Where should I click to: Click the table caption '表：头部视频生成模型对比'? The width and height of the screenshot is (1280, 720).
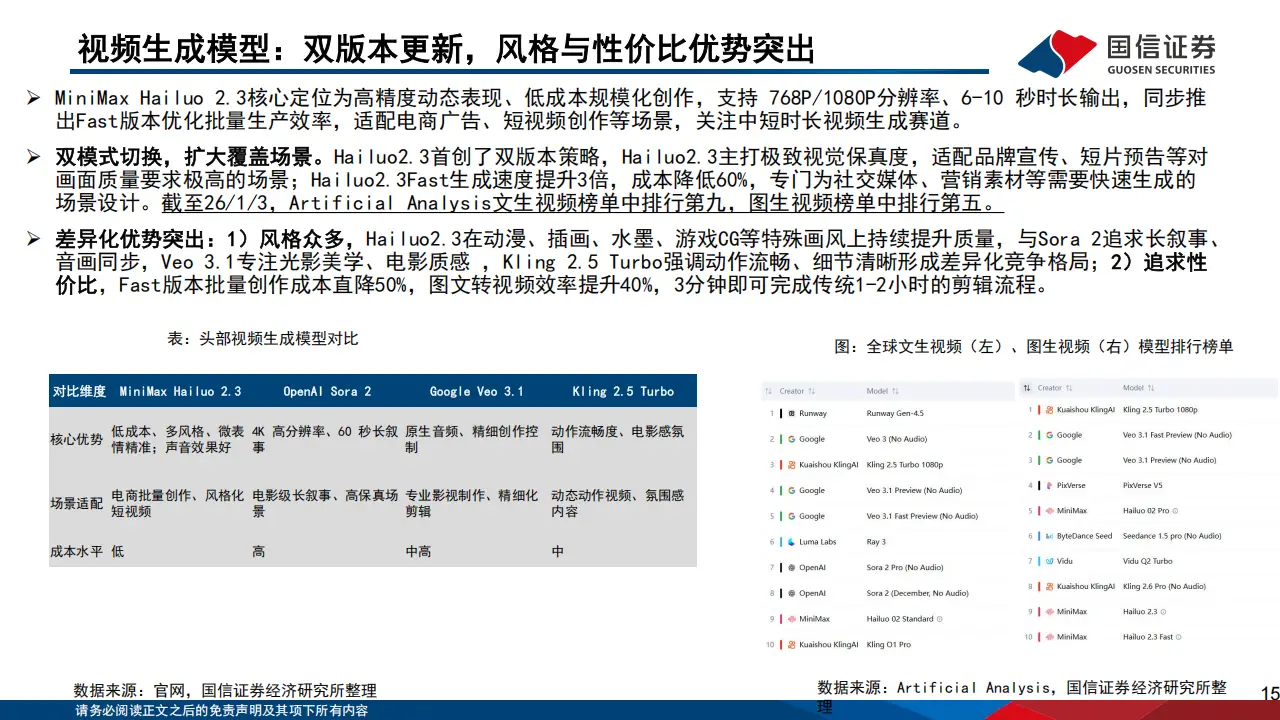click(x=263, y=339)
